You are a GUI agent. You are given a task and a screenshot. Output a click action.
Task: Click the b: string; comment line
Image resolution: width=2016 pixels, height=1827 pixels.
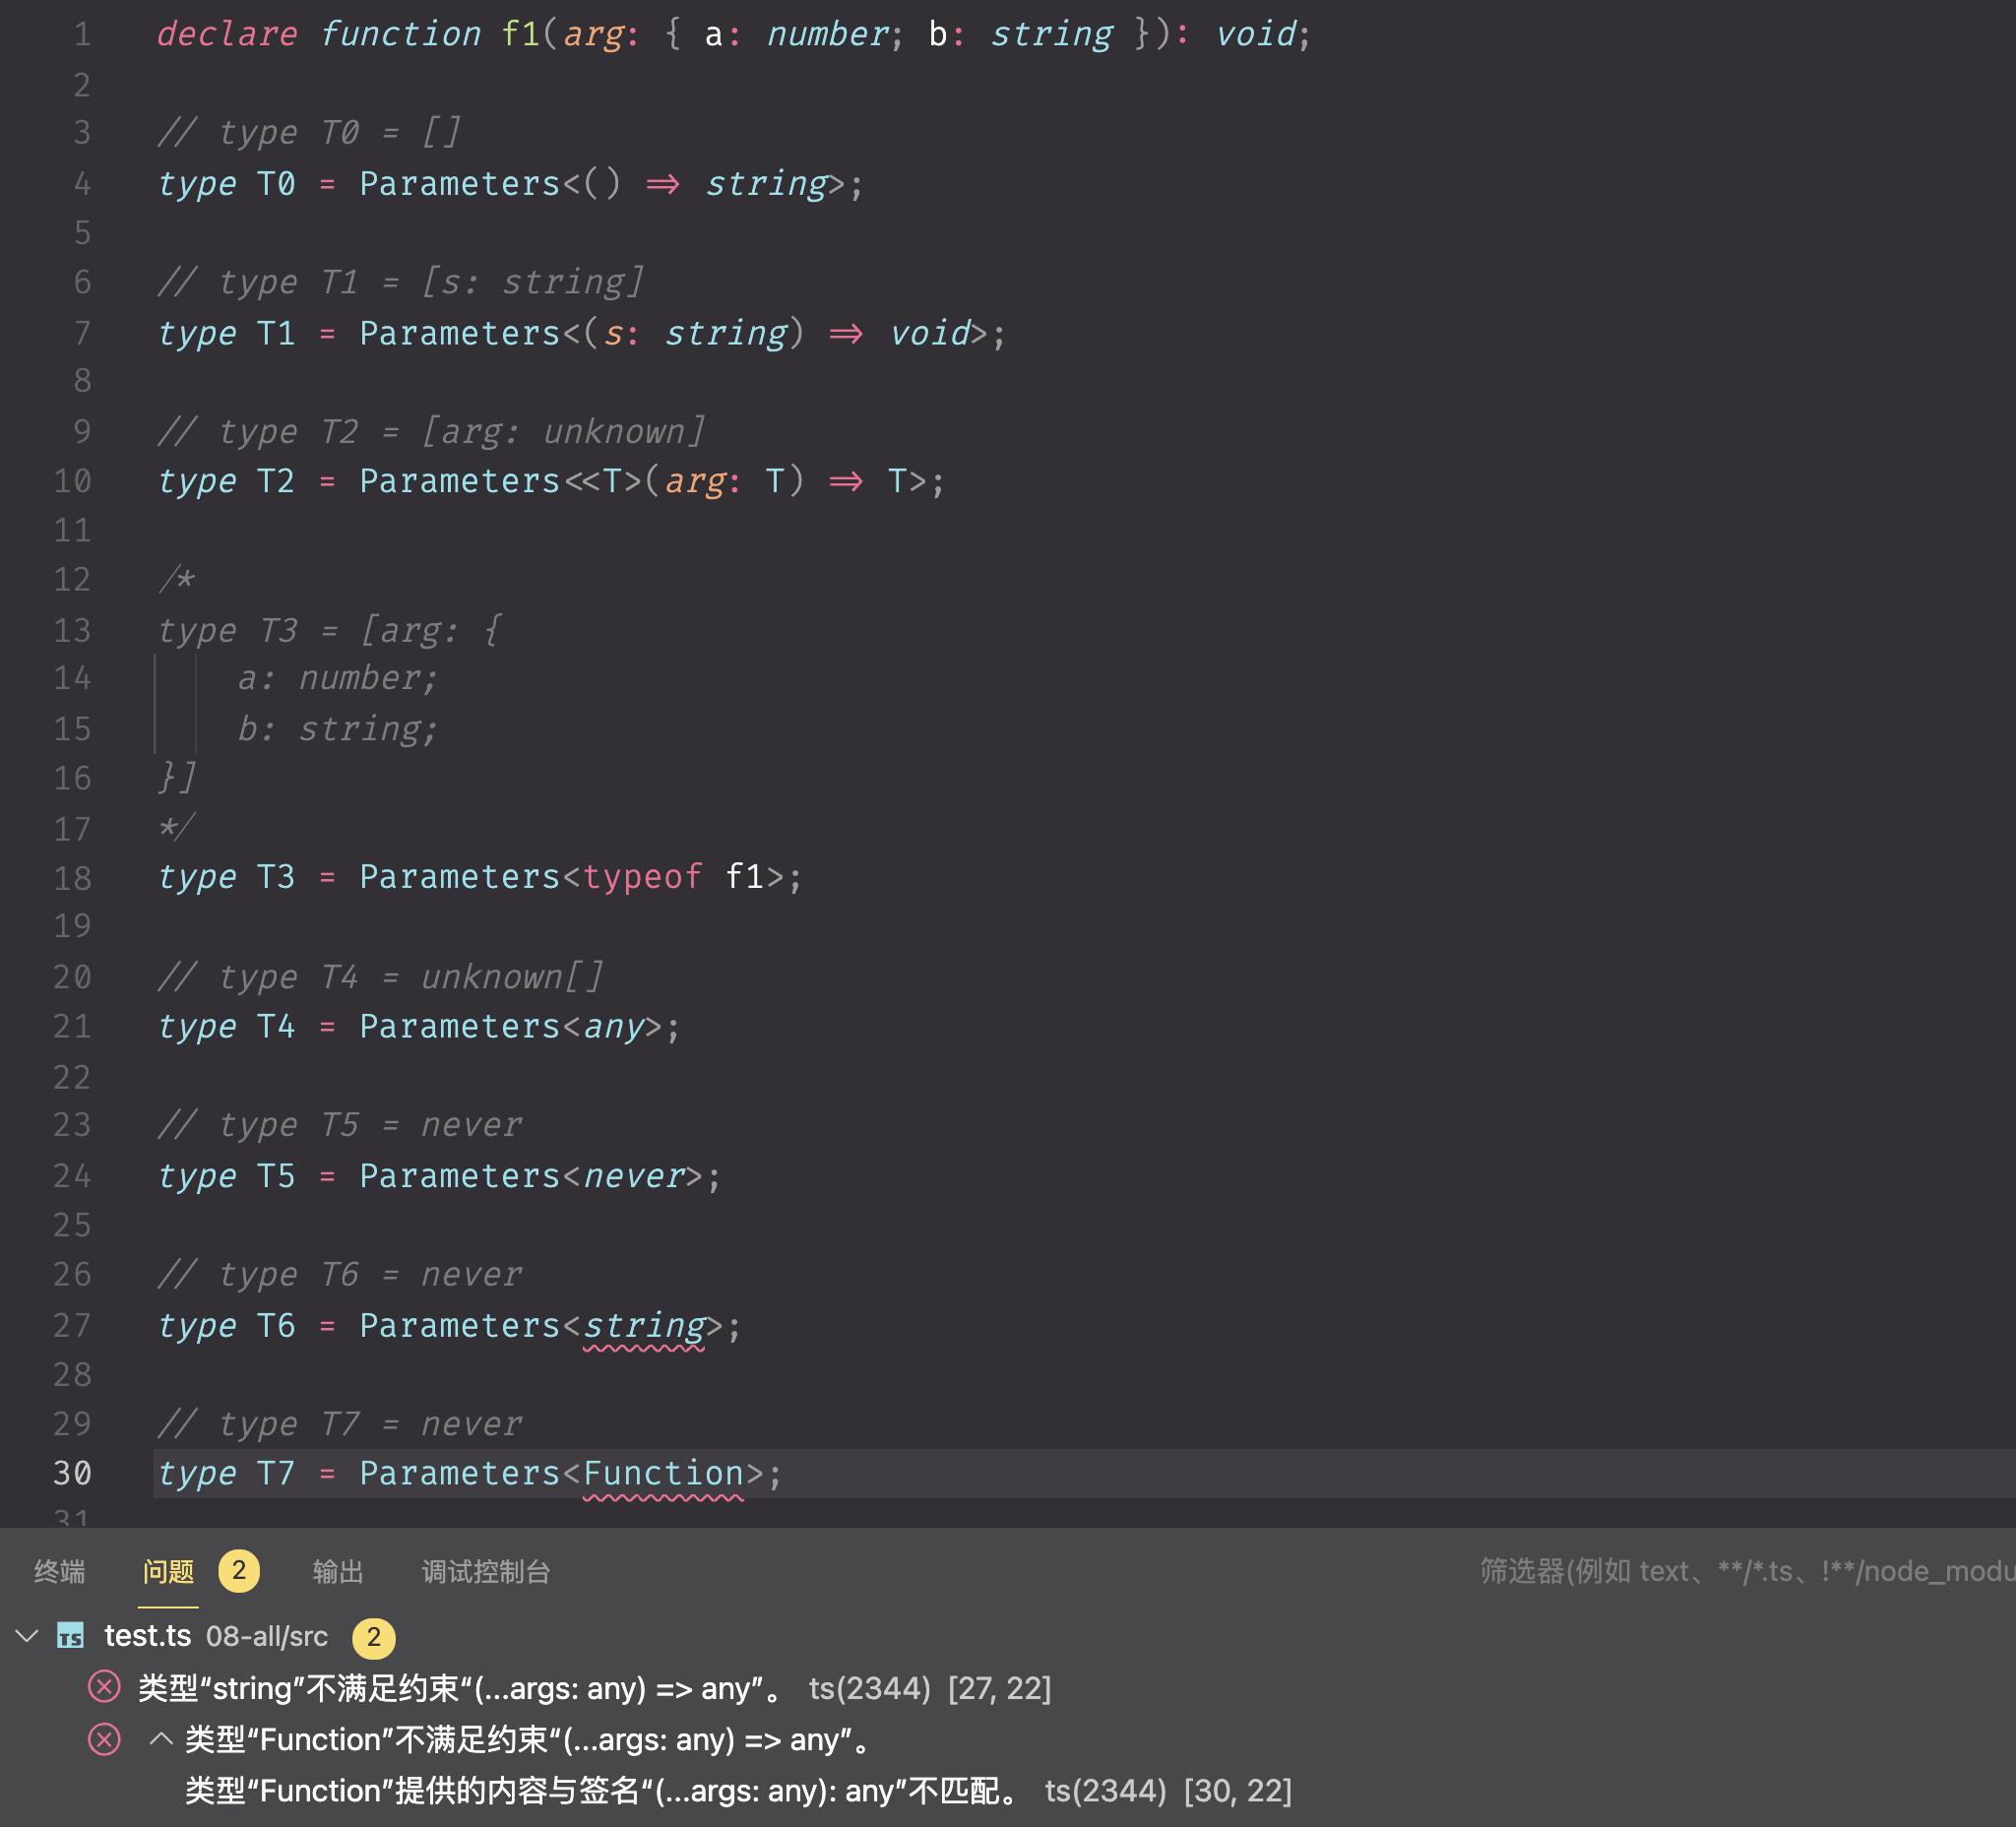click(337, 729)
